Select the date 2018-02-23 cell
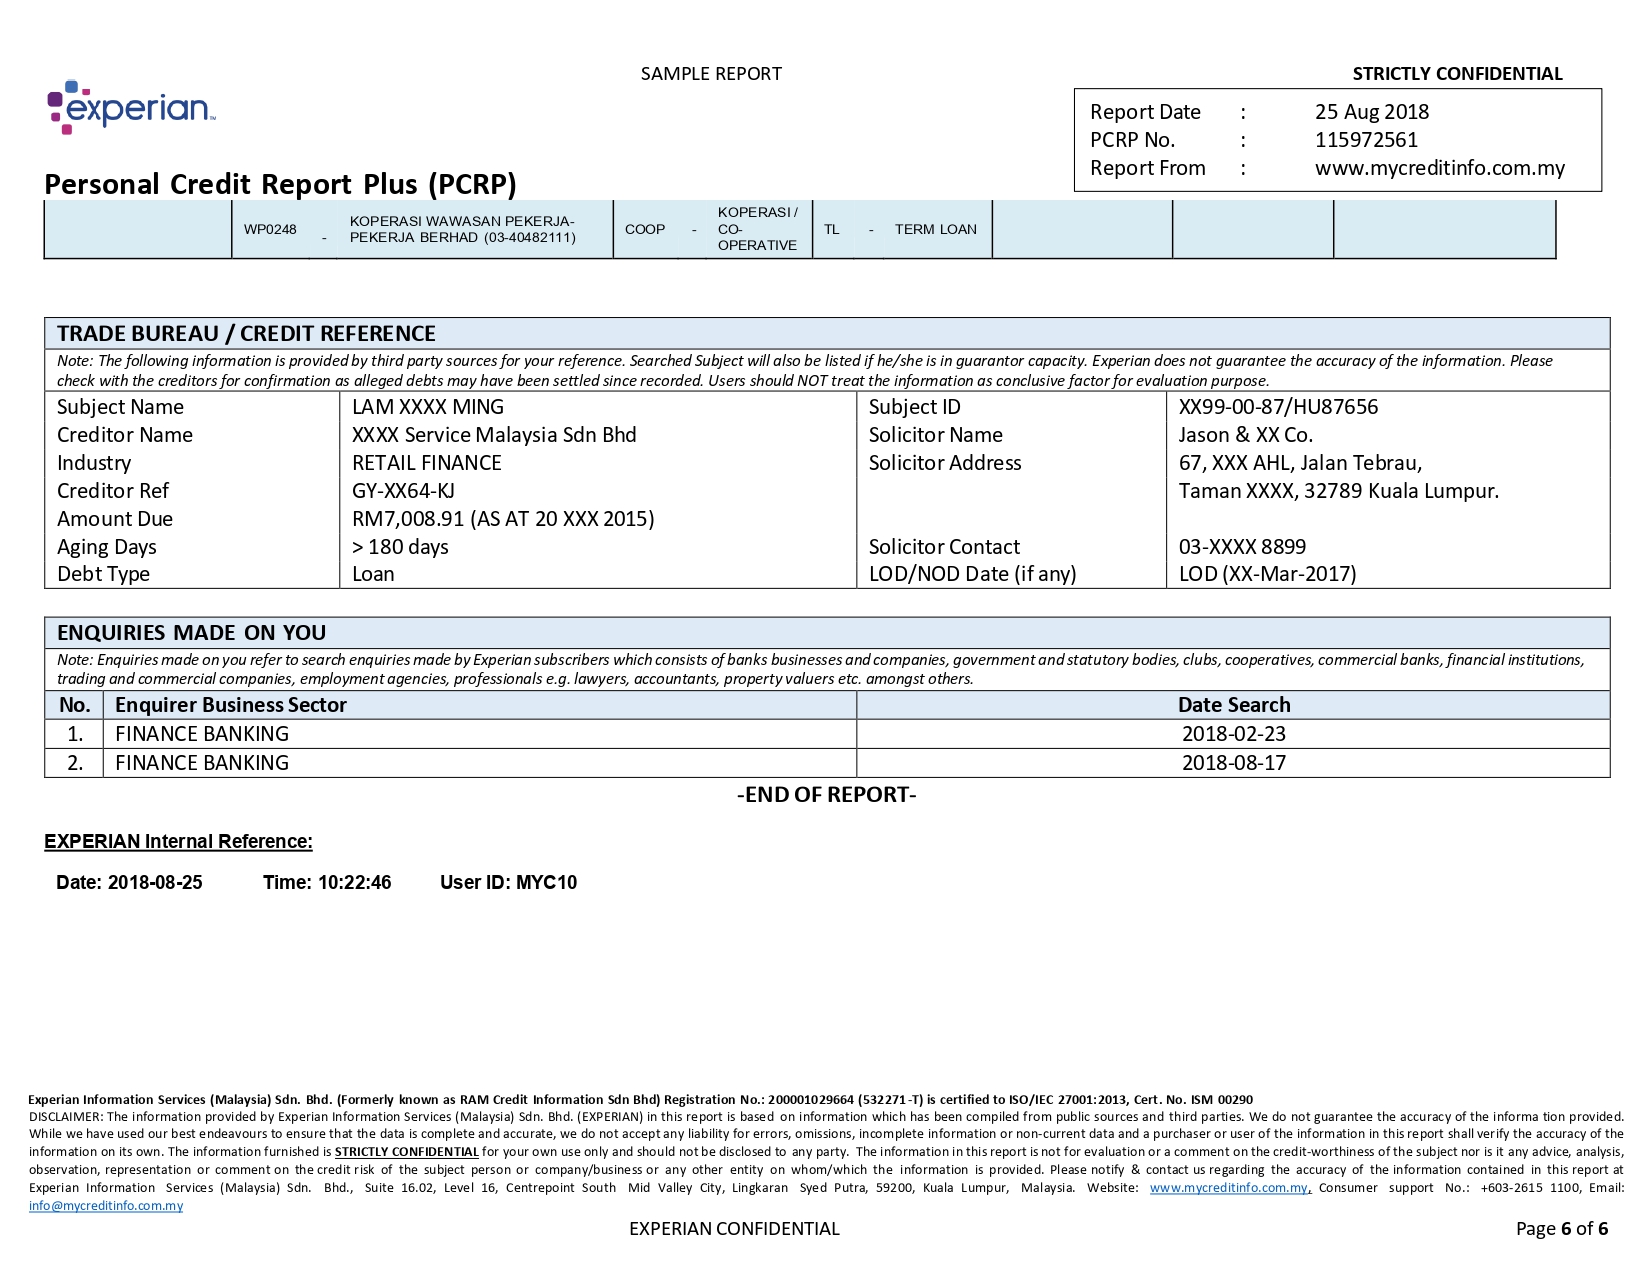1650x1275 pixels. [1234, 734]
